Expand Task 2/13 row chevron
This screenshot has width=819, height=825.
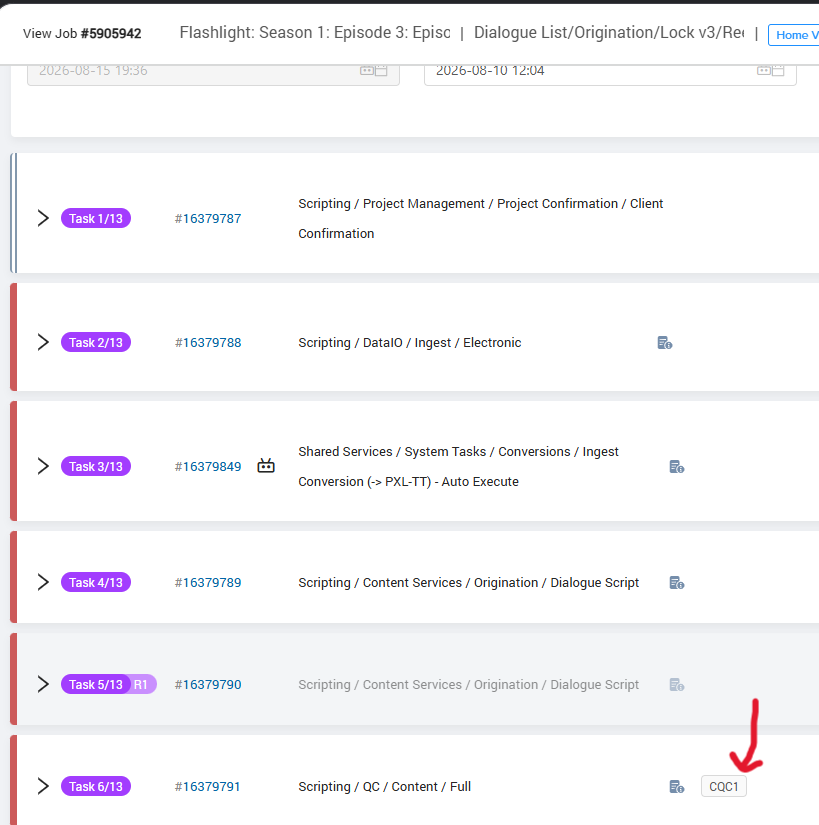pyautogui.click(x=43, y=342)
